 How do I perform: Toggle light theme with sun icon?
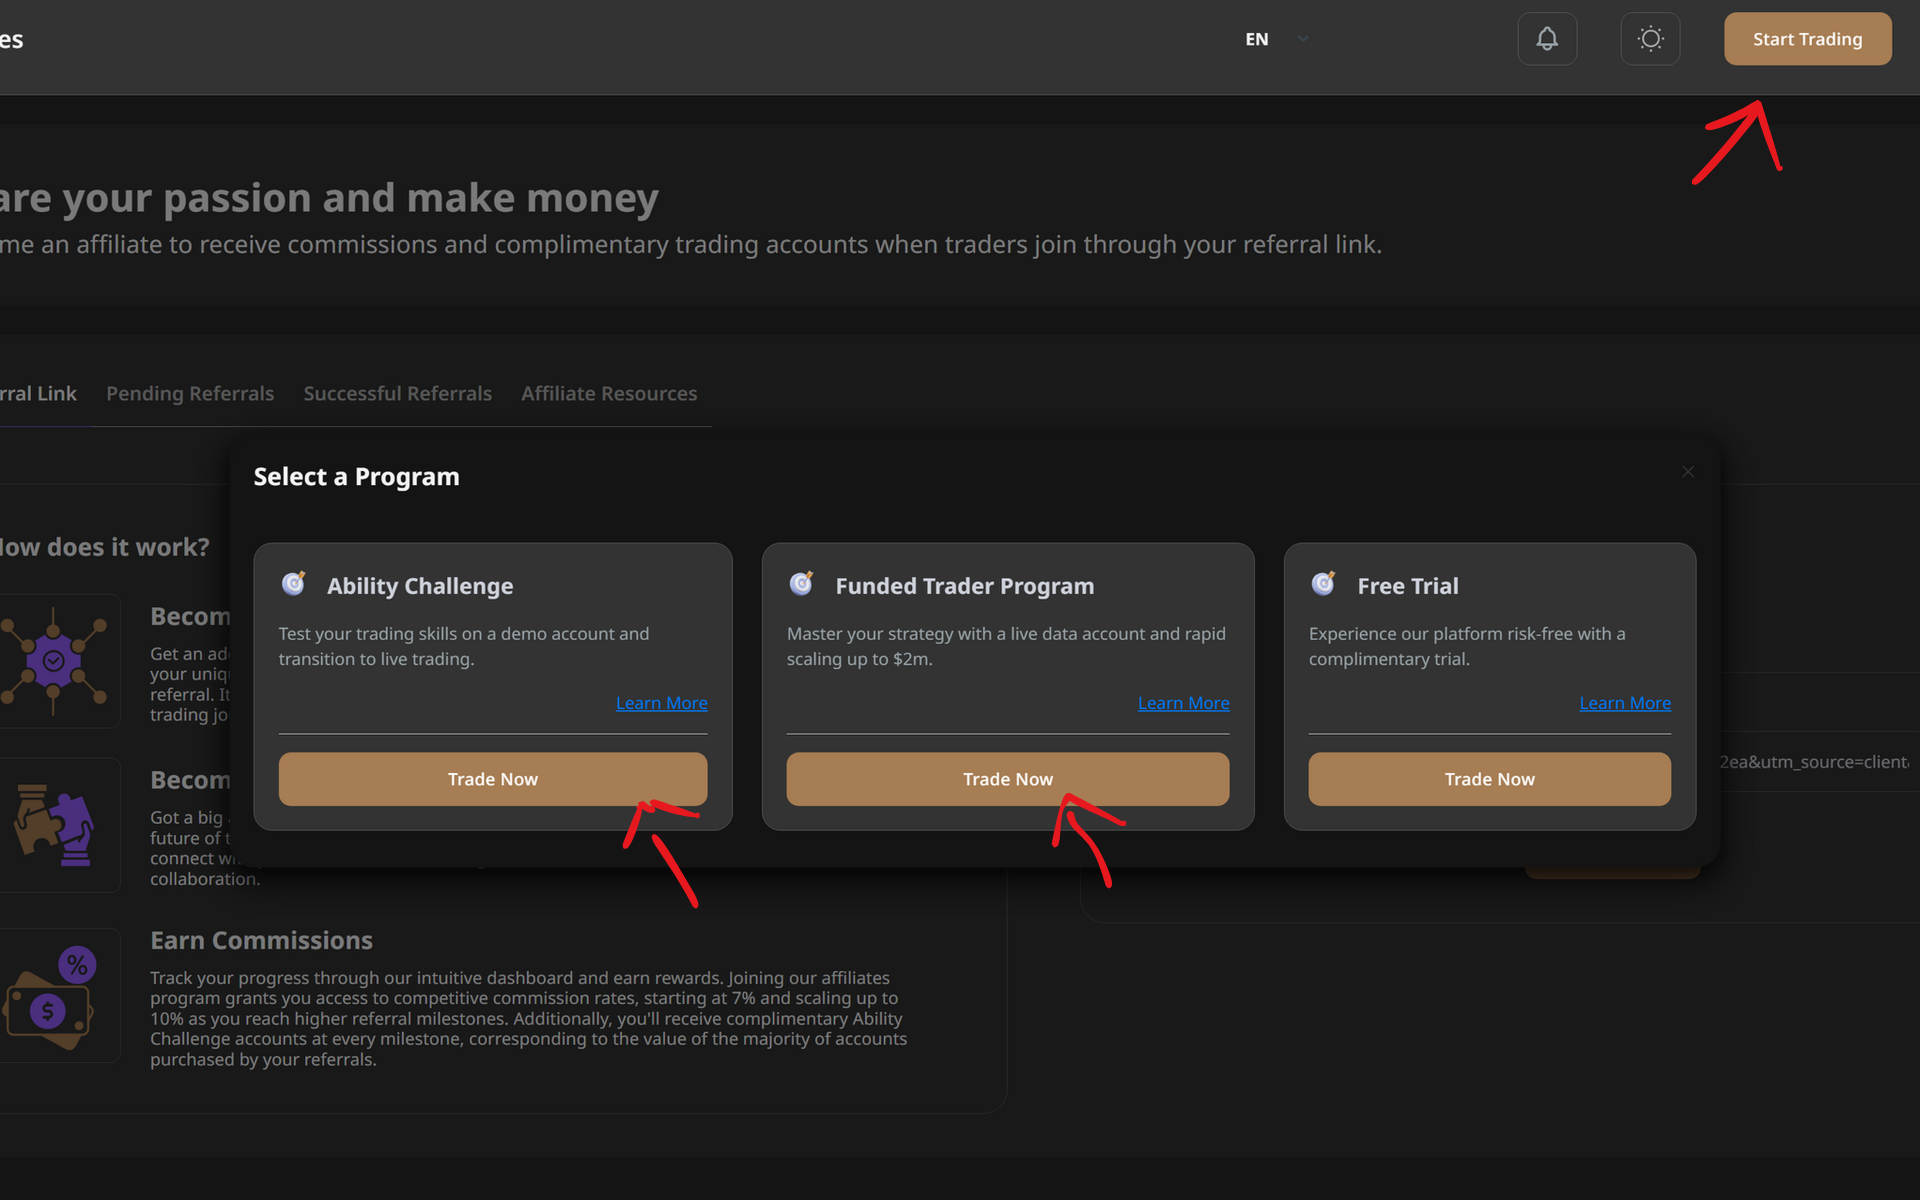click(1650, 39)
